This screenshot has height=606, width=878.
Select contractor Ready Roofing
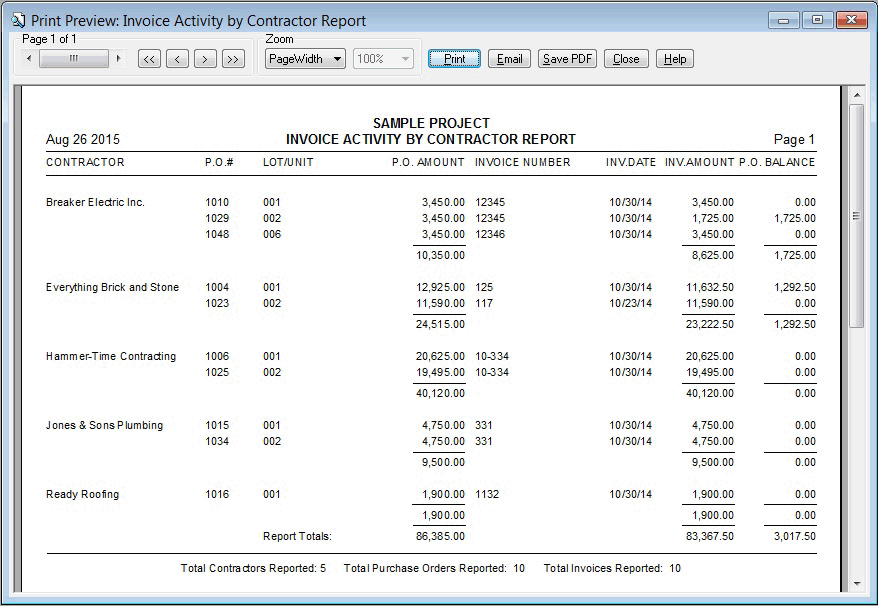tap(82, 494)
